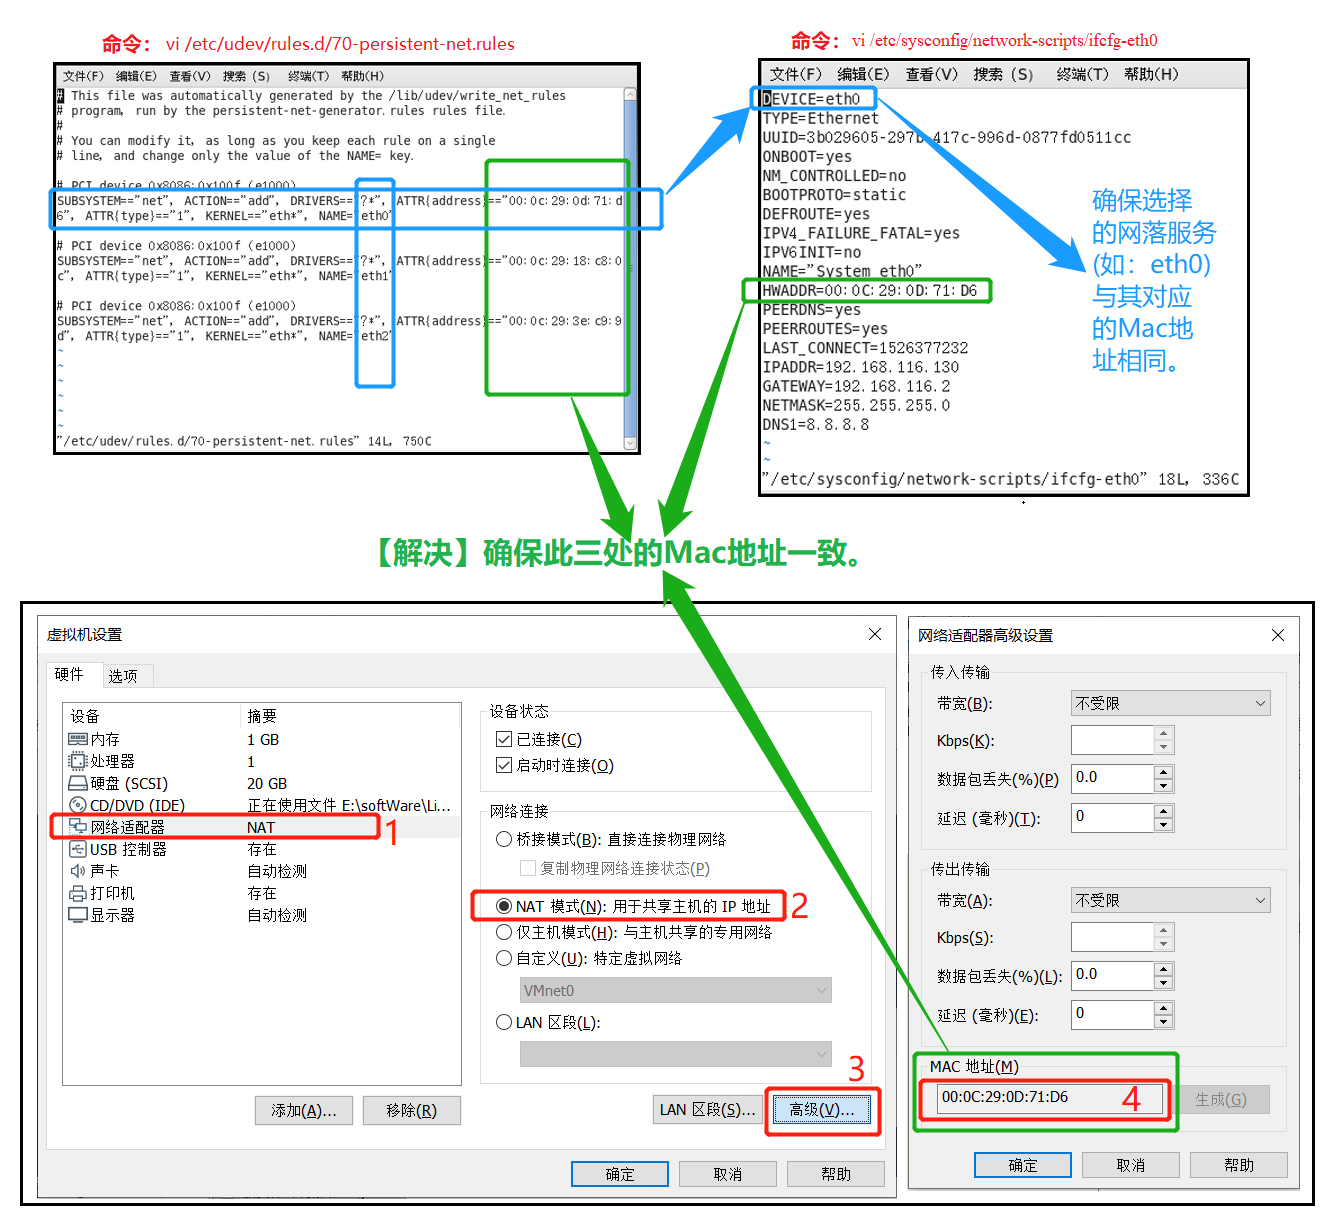Image resolution: width=1340 pixels, height=1221 pixels.
Task: Uncheck the 已连接 checkbox
Action: (x=505, y=739)
